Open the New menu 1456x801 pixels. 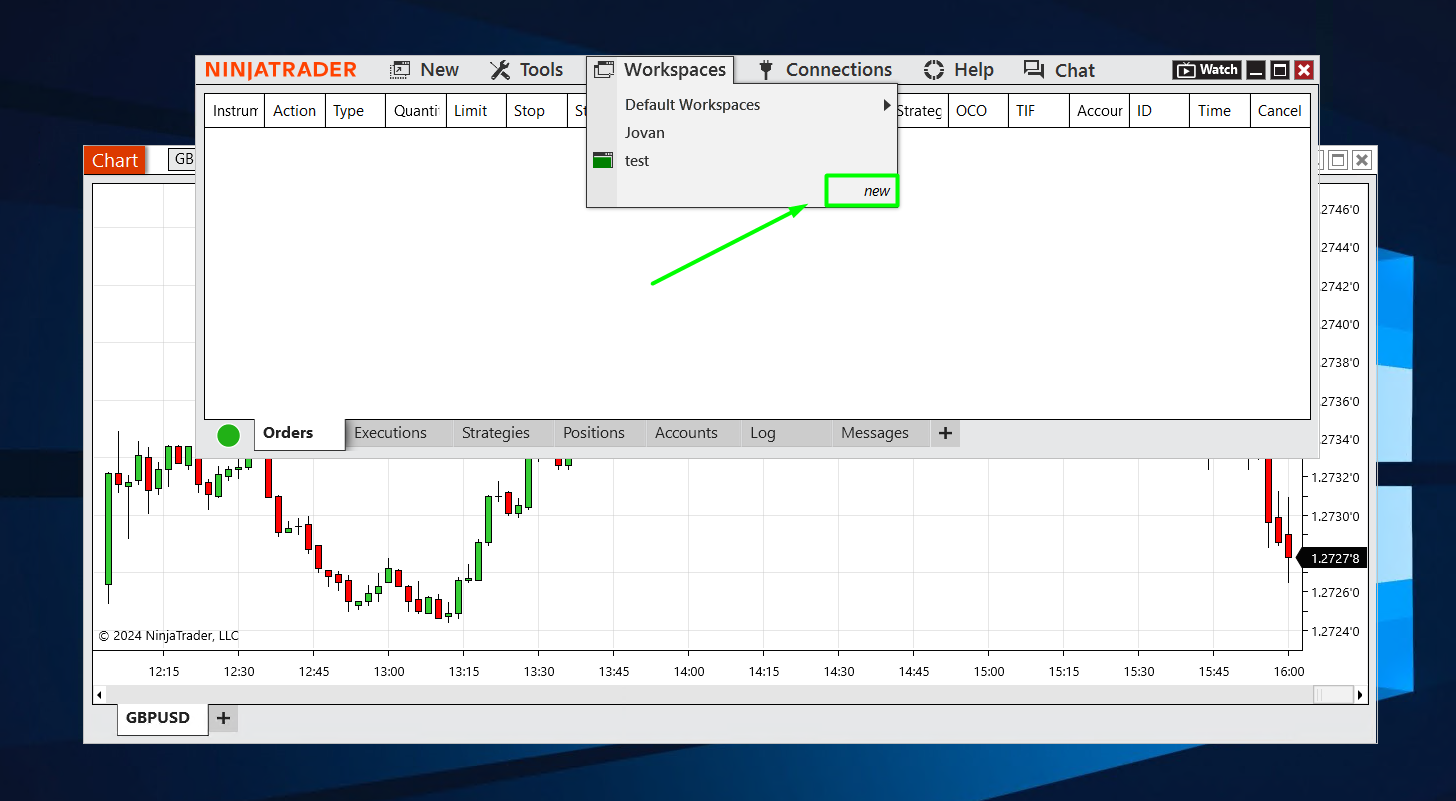click(x=425, y=70)
